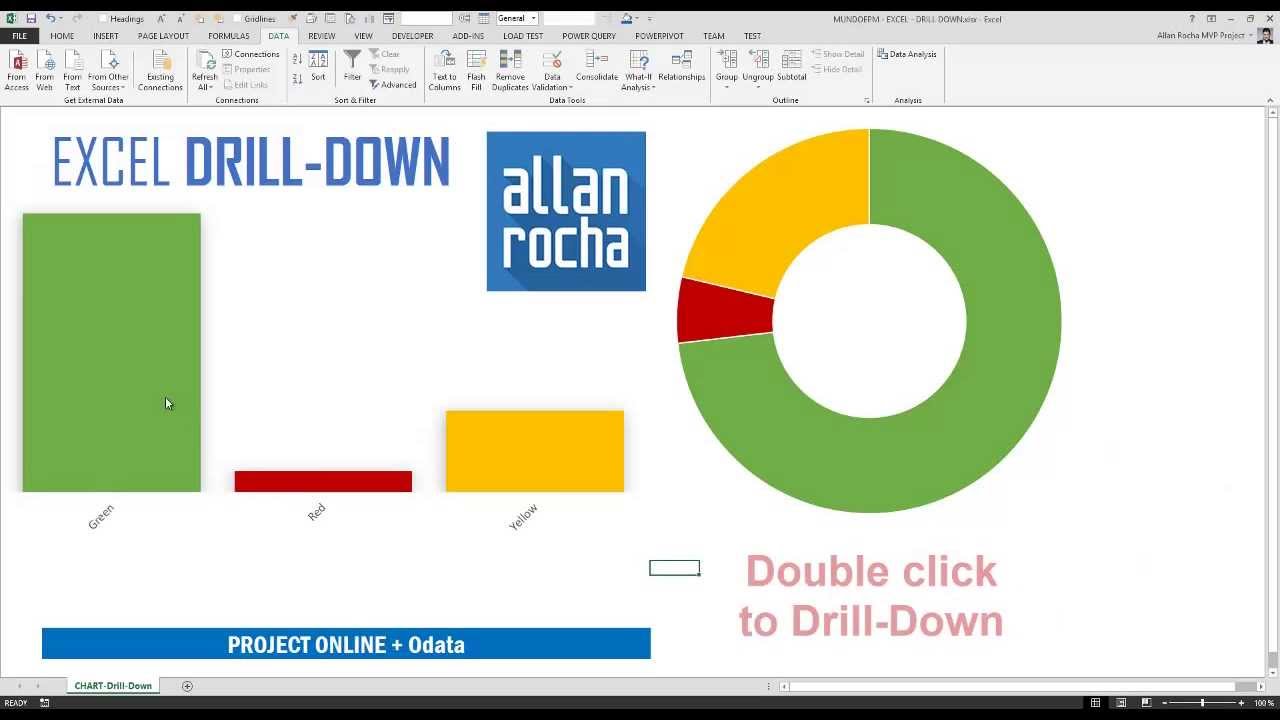1280x720 pixels.
Task: Click the allan rocha logo image
Action: tap(566, 211)
